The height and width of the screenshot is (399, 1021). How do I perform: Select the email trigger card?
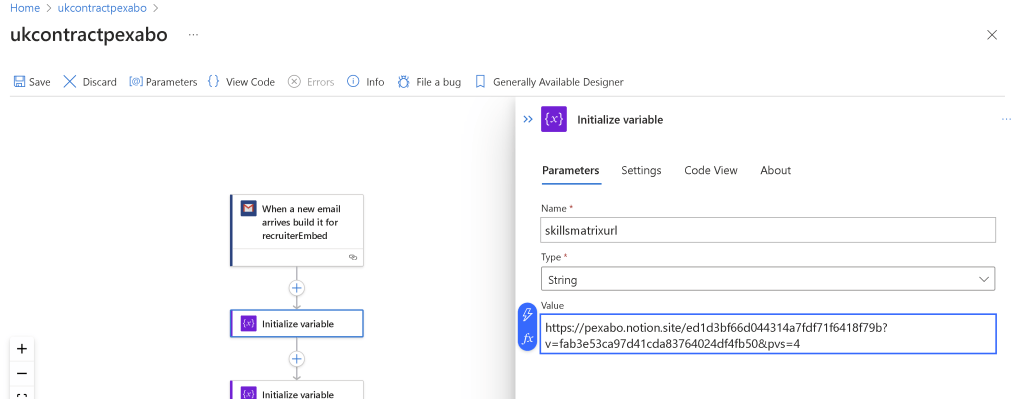pyautogui.click(x=297, y=230)
